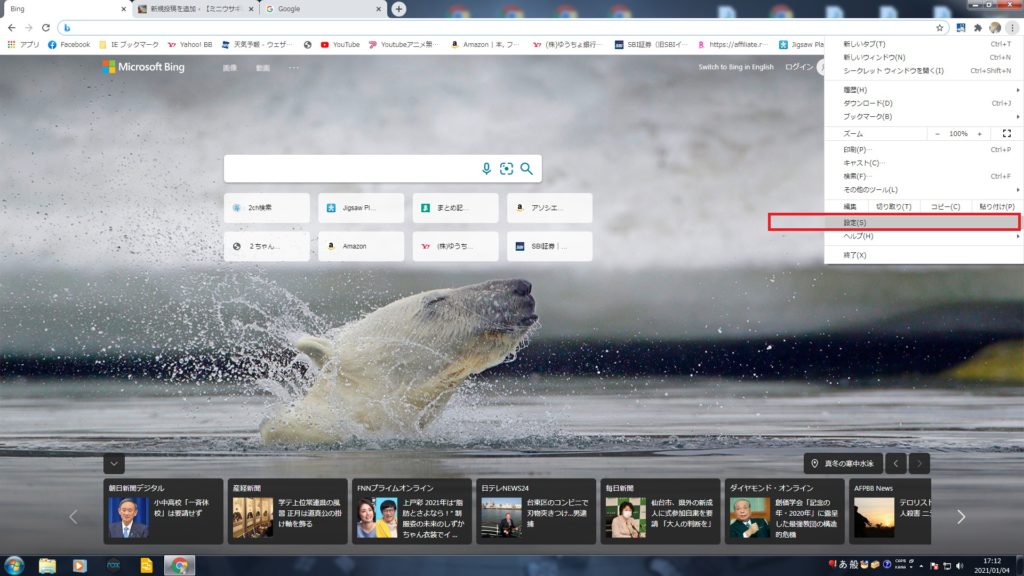Open Bing visual search camera icon
This screenshot has width=1024, height=576.
[x=506, y=169]
